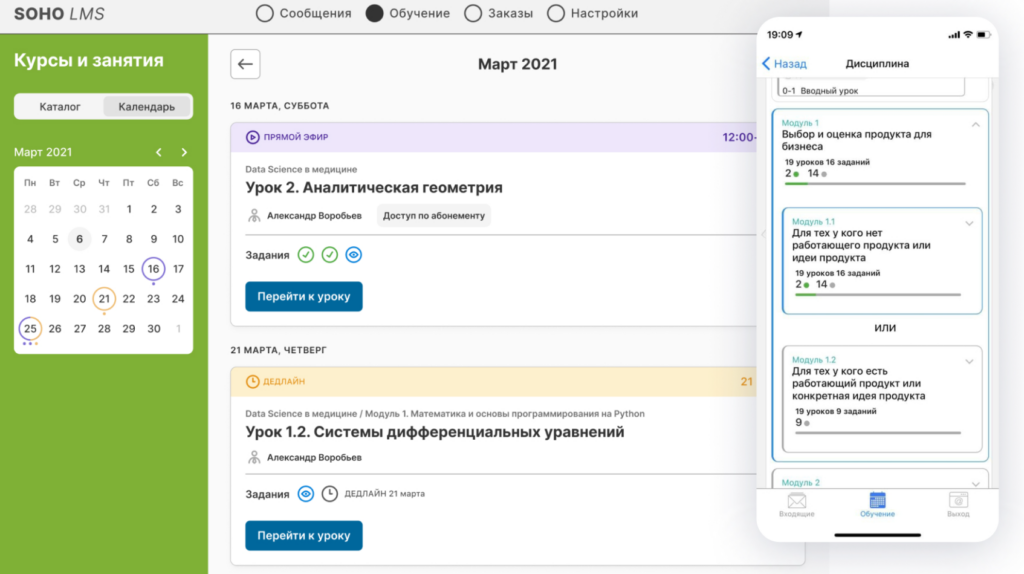Select the Обучение radio option

(x=374, y=13)
